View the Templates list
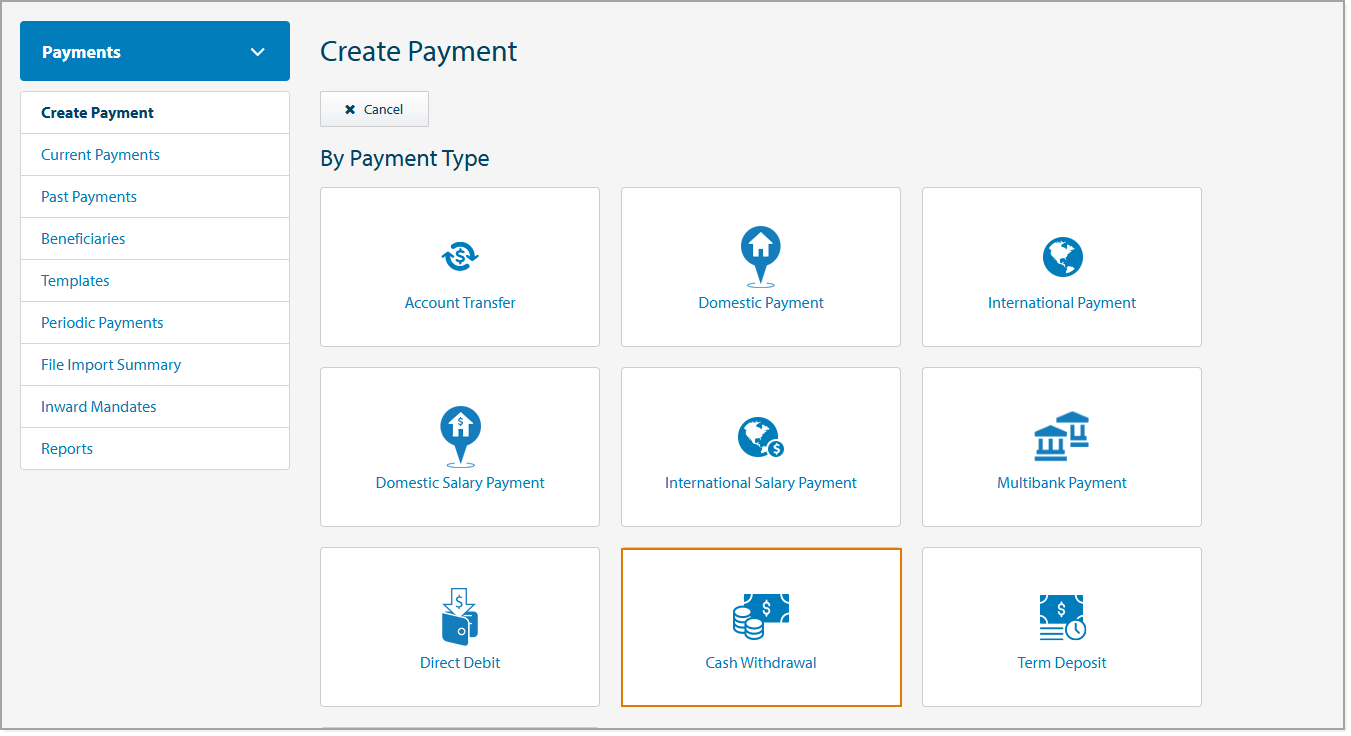Screen dimensions: 1351x736 (x=75, y=280)
